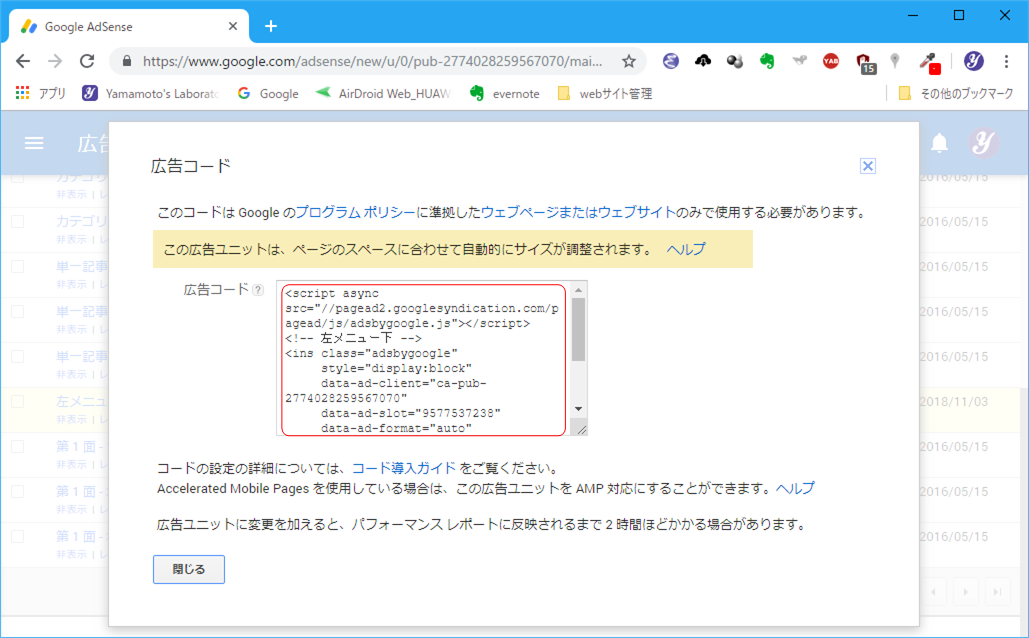This screenshot has height=638, width=1029.
Task: Open the webサイト管理 bookmark folder
Action: (x=605, y=93)
